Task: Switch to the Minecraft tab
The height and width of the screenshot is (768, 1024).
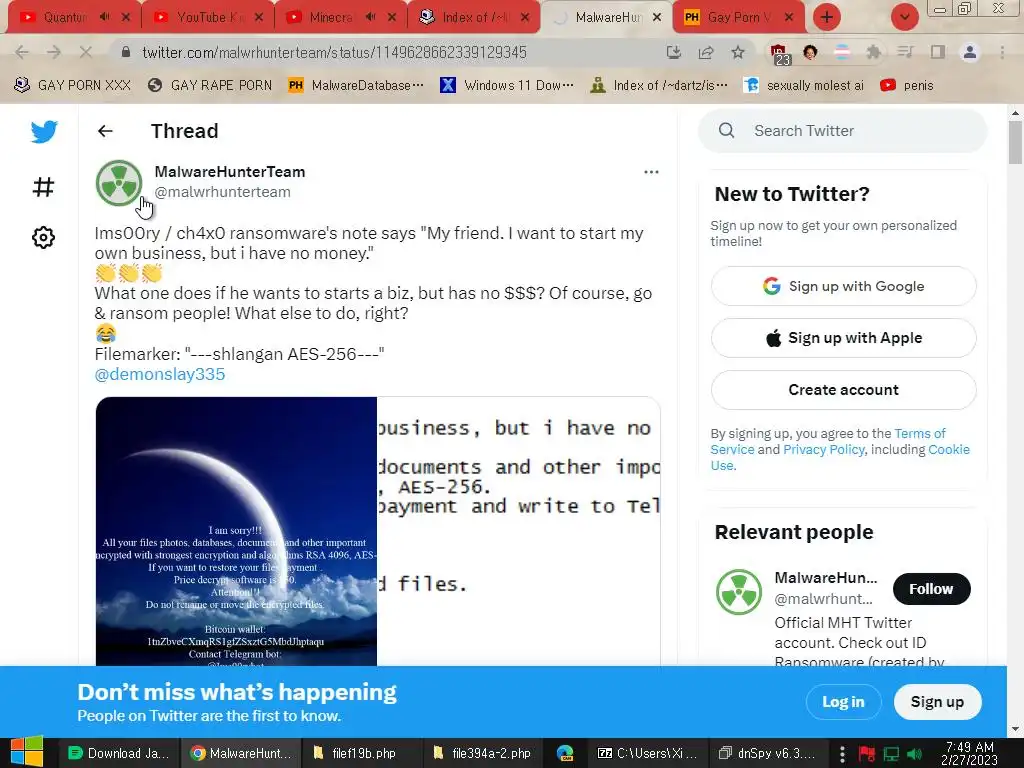Action: coord(340,17)
